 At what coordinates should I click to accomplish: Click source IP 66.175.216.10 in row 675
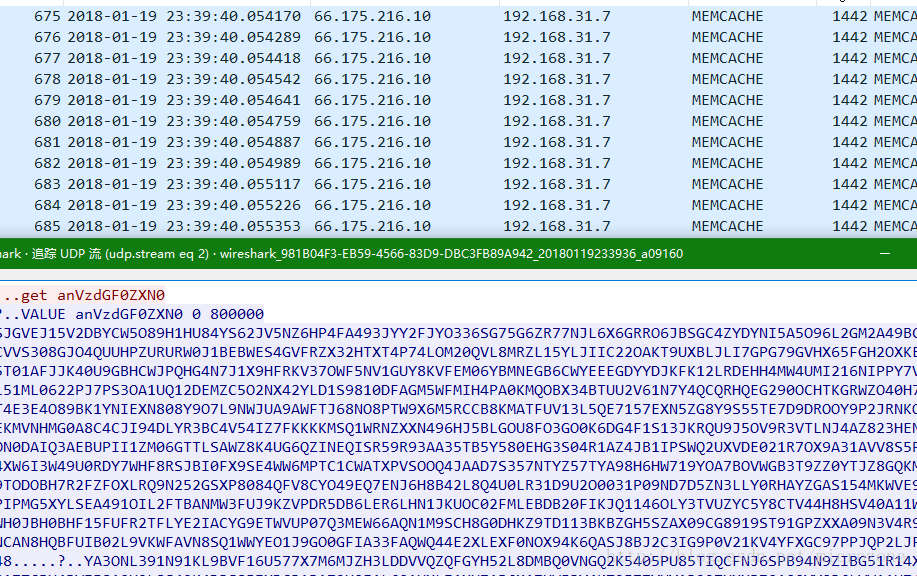click(x=373, y=16)
